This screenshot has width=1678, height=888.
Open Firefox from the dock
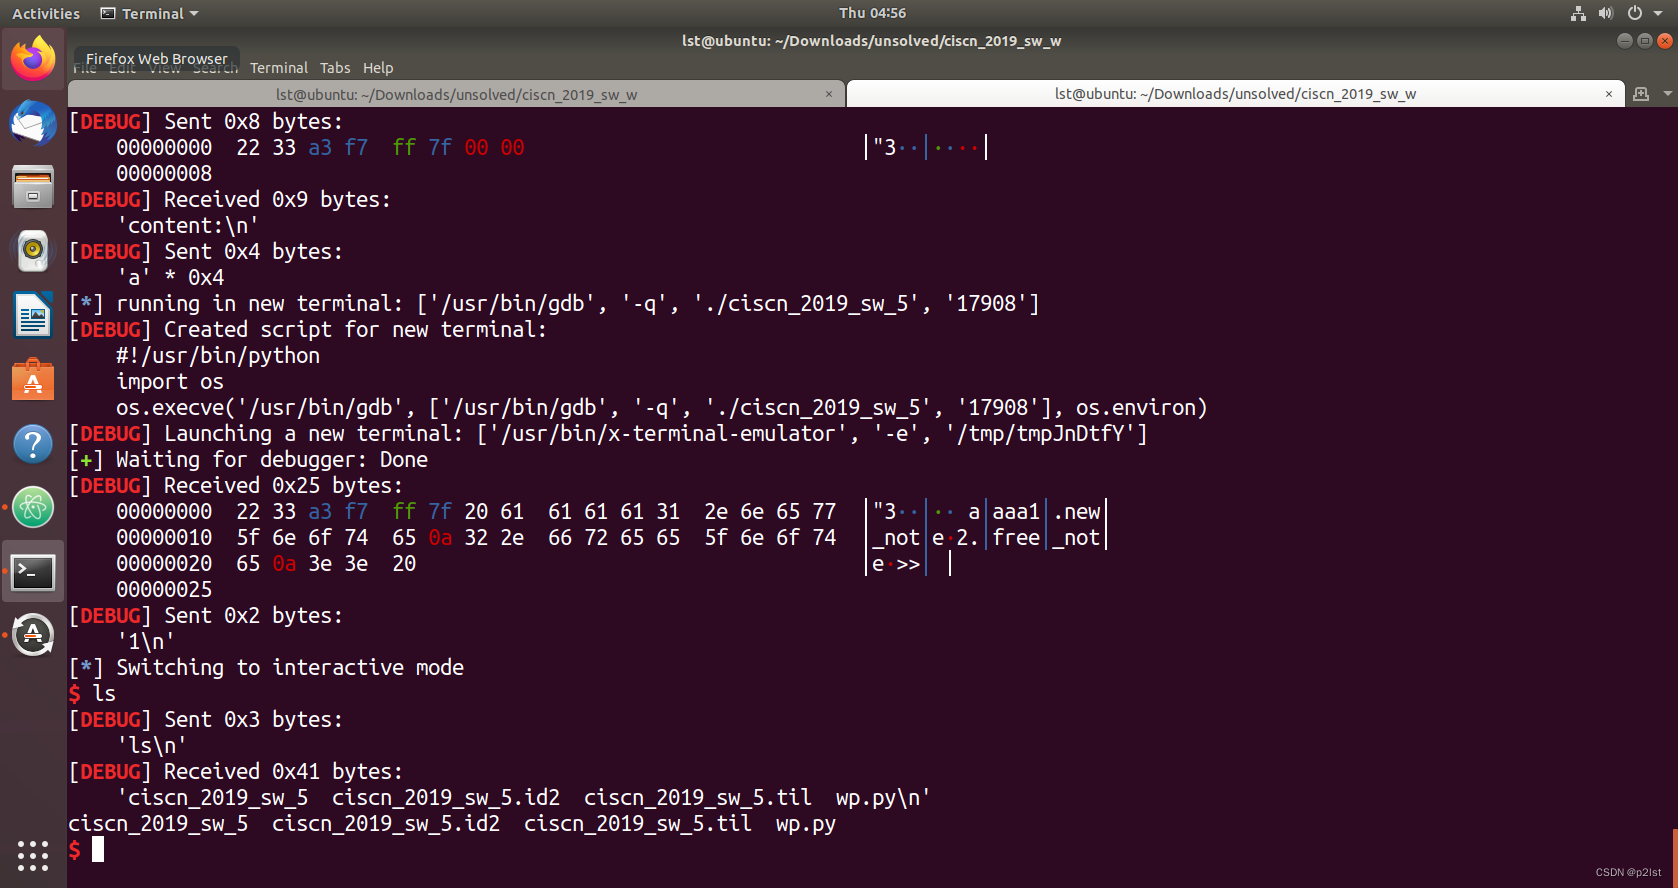coord(33,59)
